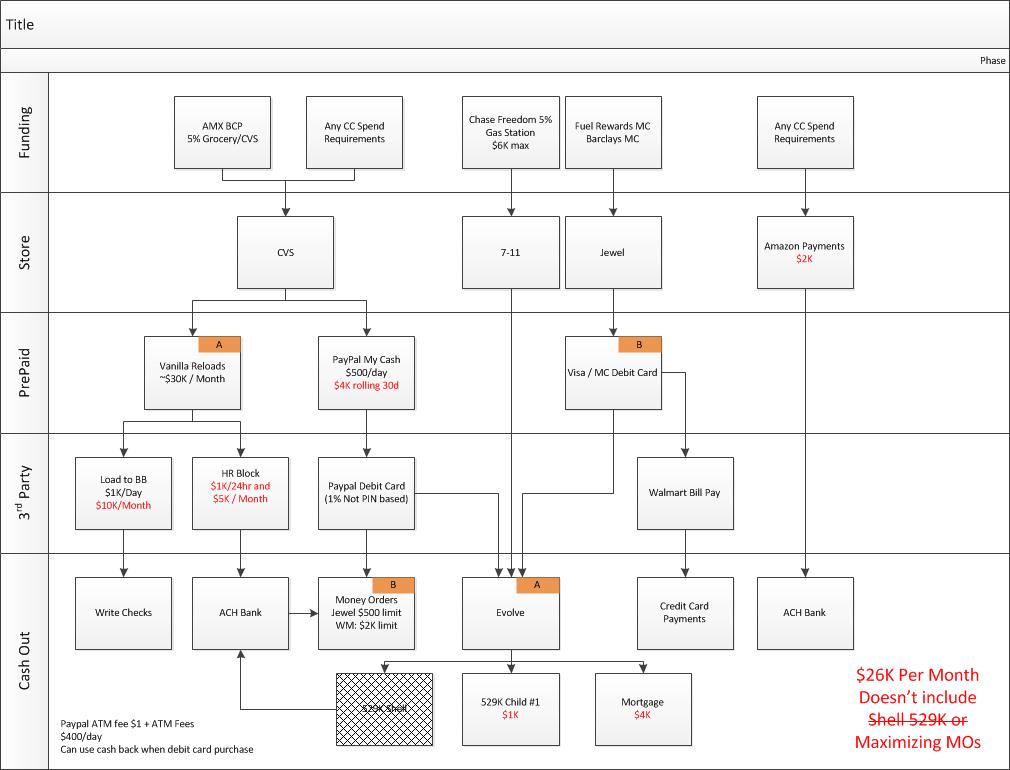Select the Credit Card Payments box

685,613
